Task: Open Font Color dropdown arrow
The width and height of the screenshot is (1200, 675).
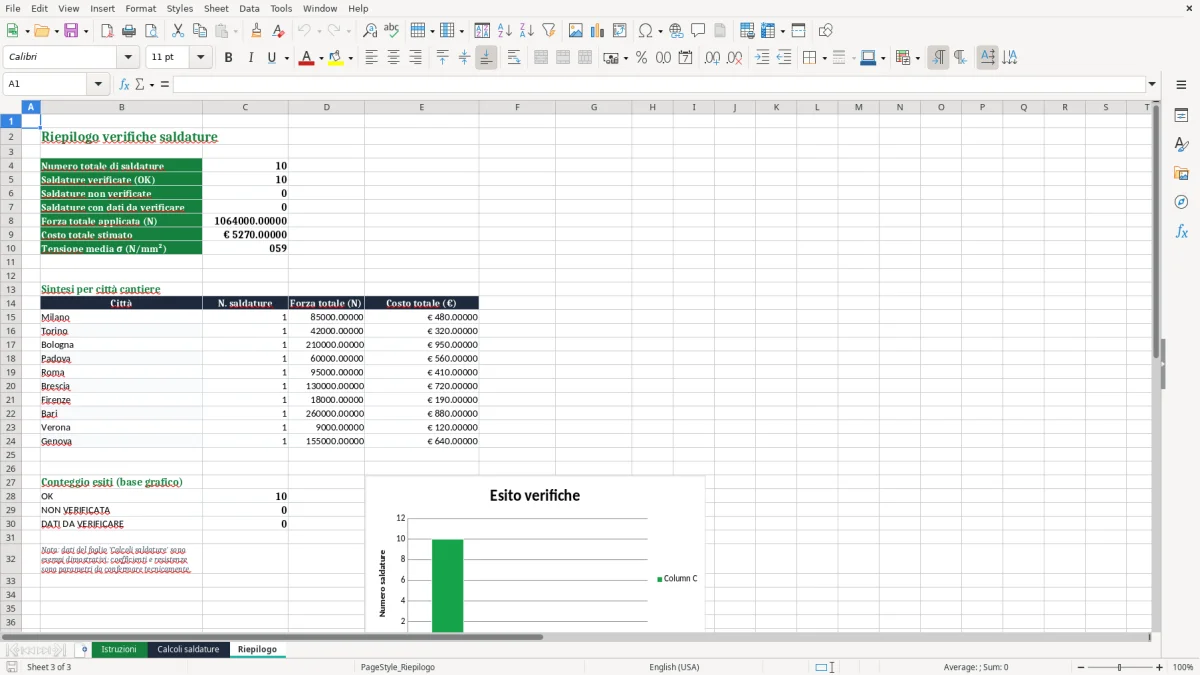Action: [x=320, y=58]
